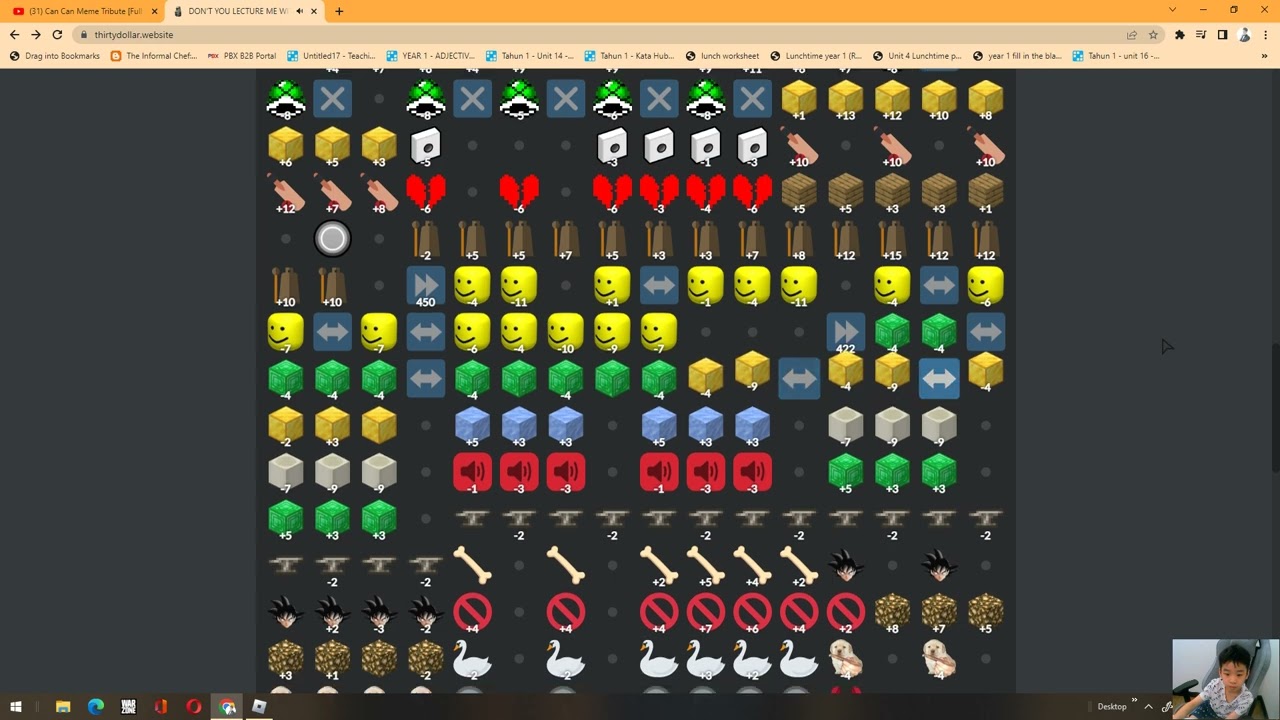Open a new browser tab

[x=339, y=11]
